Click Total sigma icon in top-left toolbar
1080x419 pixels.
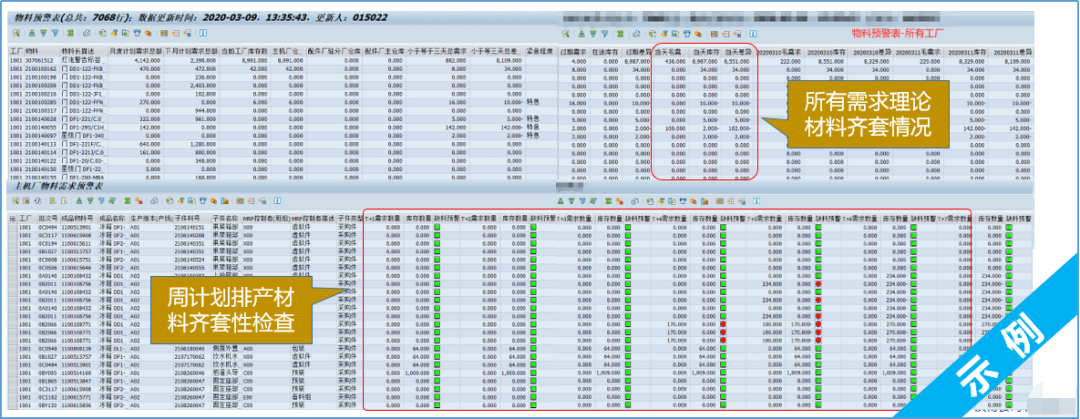pos(70,33)
